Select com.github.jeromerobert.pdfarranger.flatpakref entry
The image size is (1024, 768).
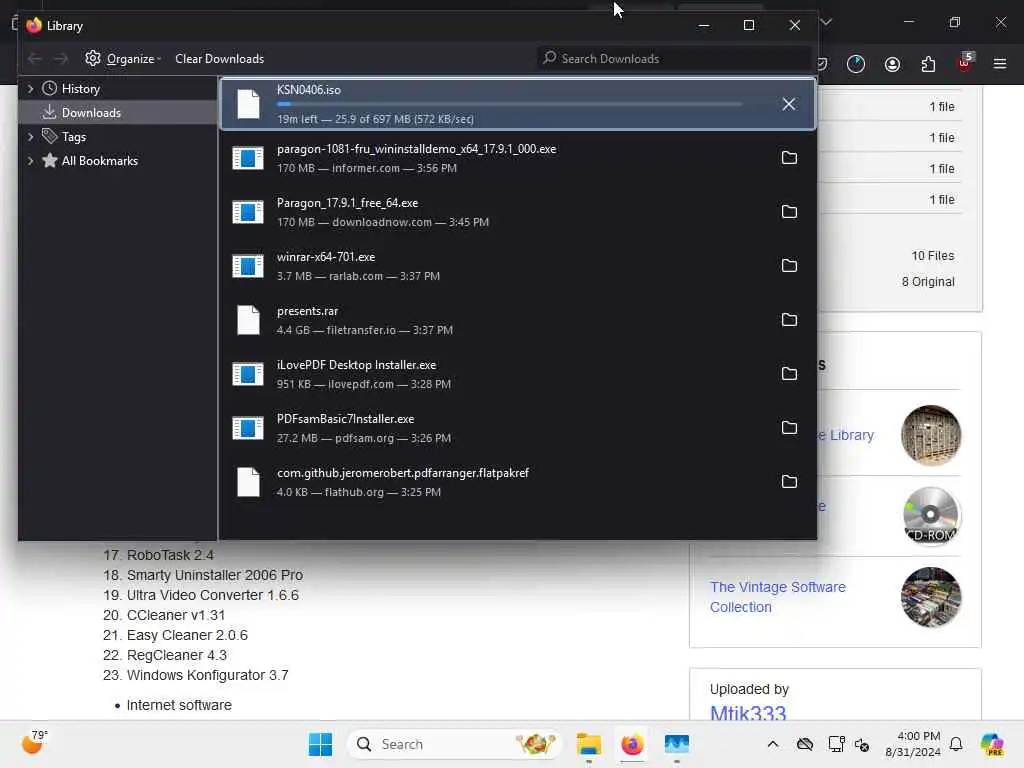pyautogui.click(x=518, y=482)
